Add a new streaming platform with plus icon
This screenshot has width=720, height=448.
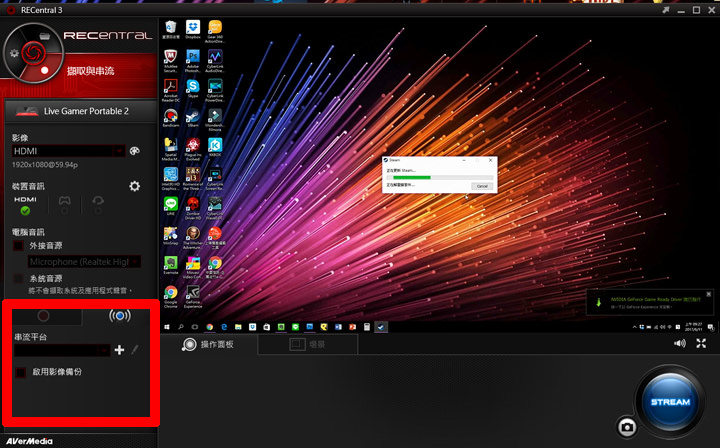119,350
